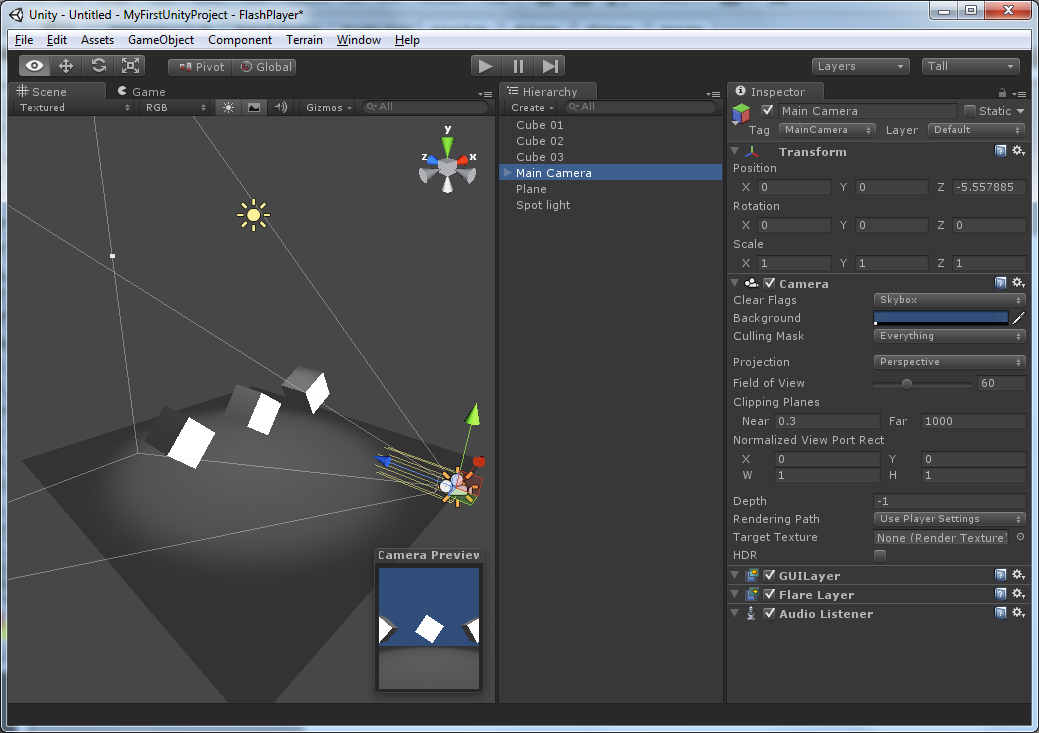1039x733 pixels.
Task: Click the Play button
Action: 486,66
